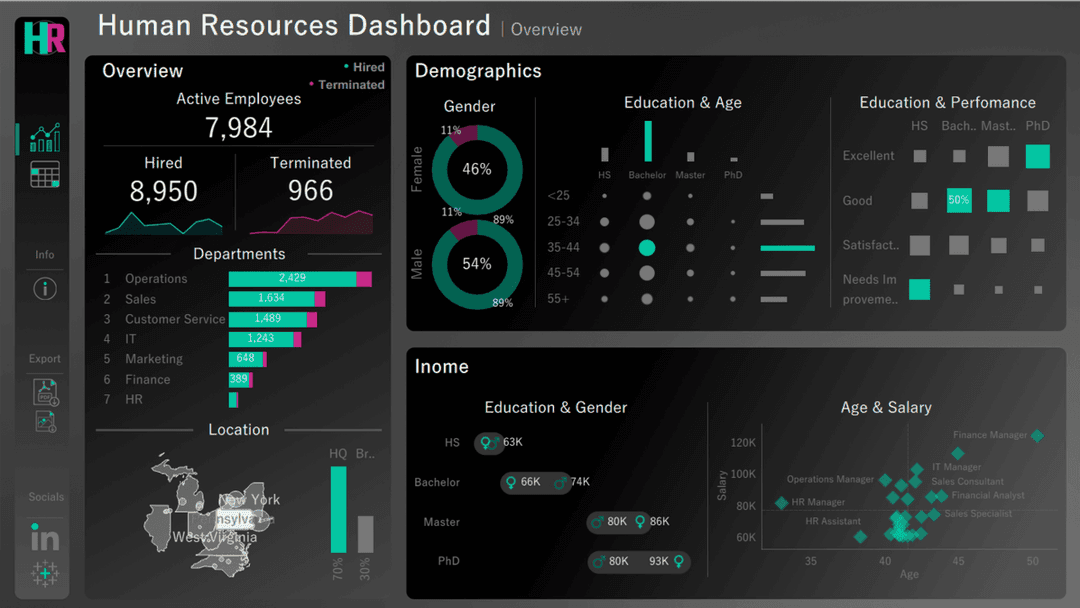Select the Female gender donut chart
Viewport: 1080px width, 608px height.
(477, 169)
